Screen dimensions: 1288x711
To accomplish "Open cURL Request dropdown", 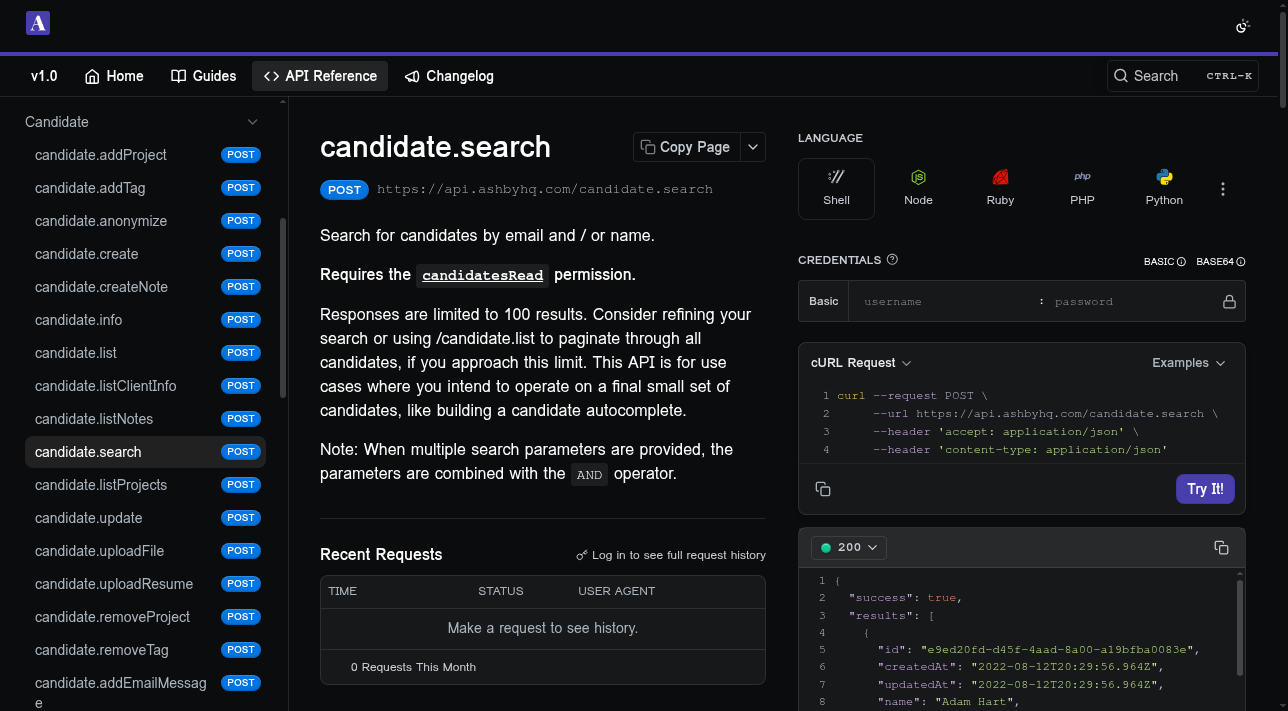I will (860, 363).
